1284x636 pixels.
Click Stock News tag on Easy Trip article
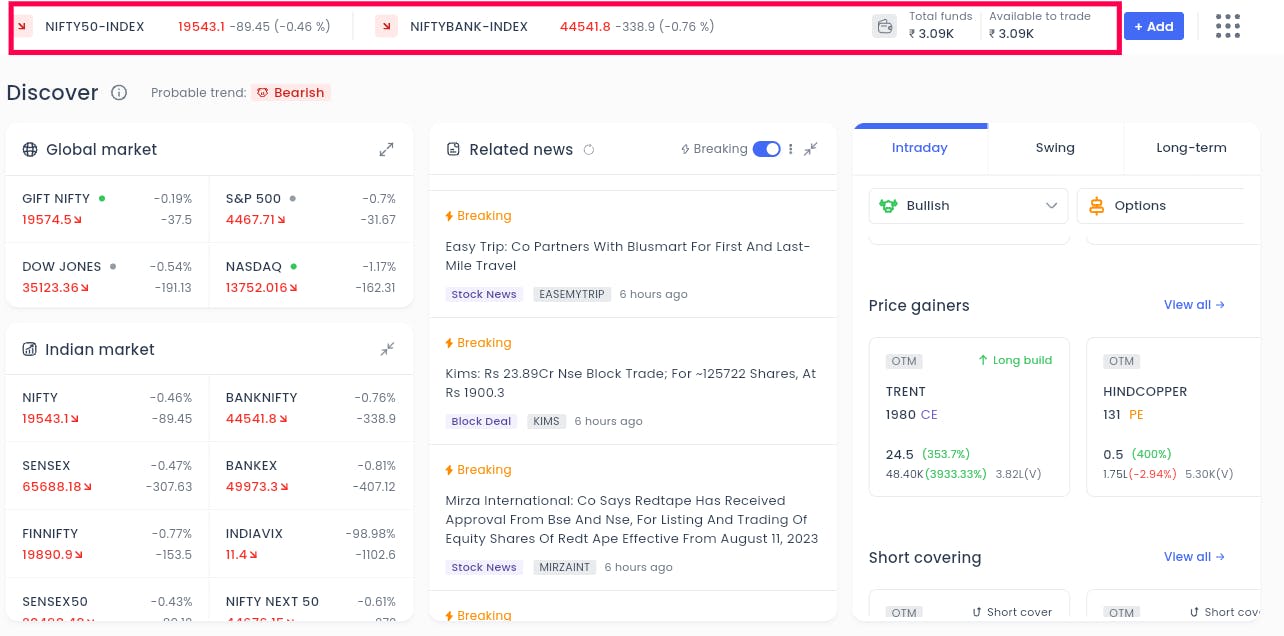[x=484, y=294]
